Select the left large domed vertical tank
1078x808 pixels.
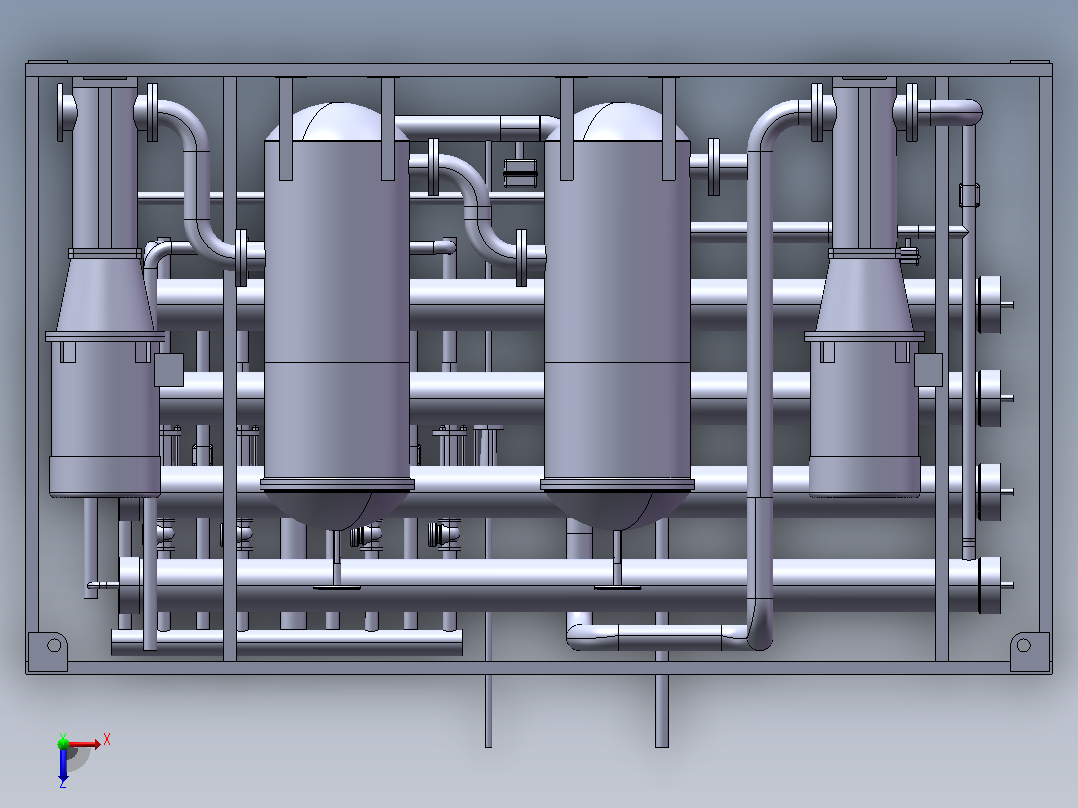click(337, 316)
